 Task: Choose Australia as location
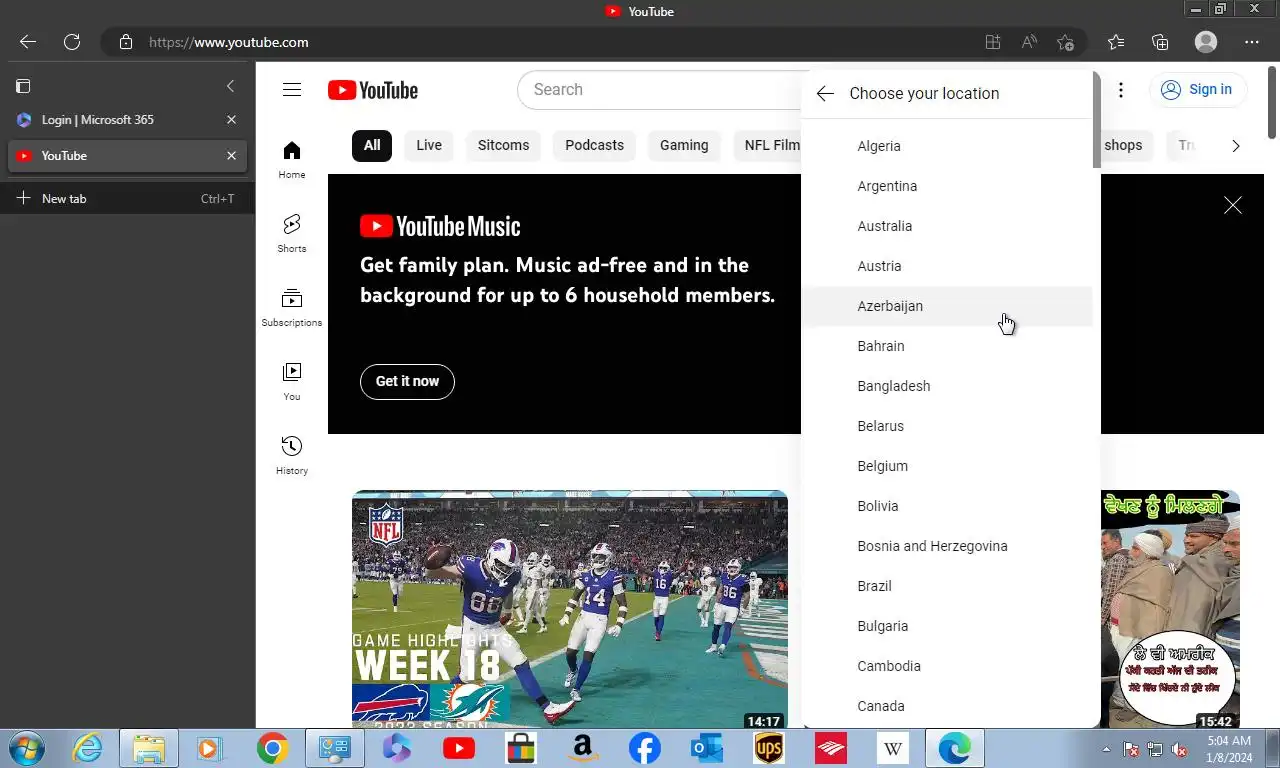[947, 226]
